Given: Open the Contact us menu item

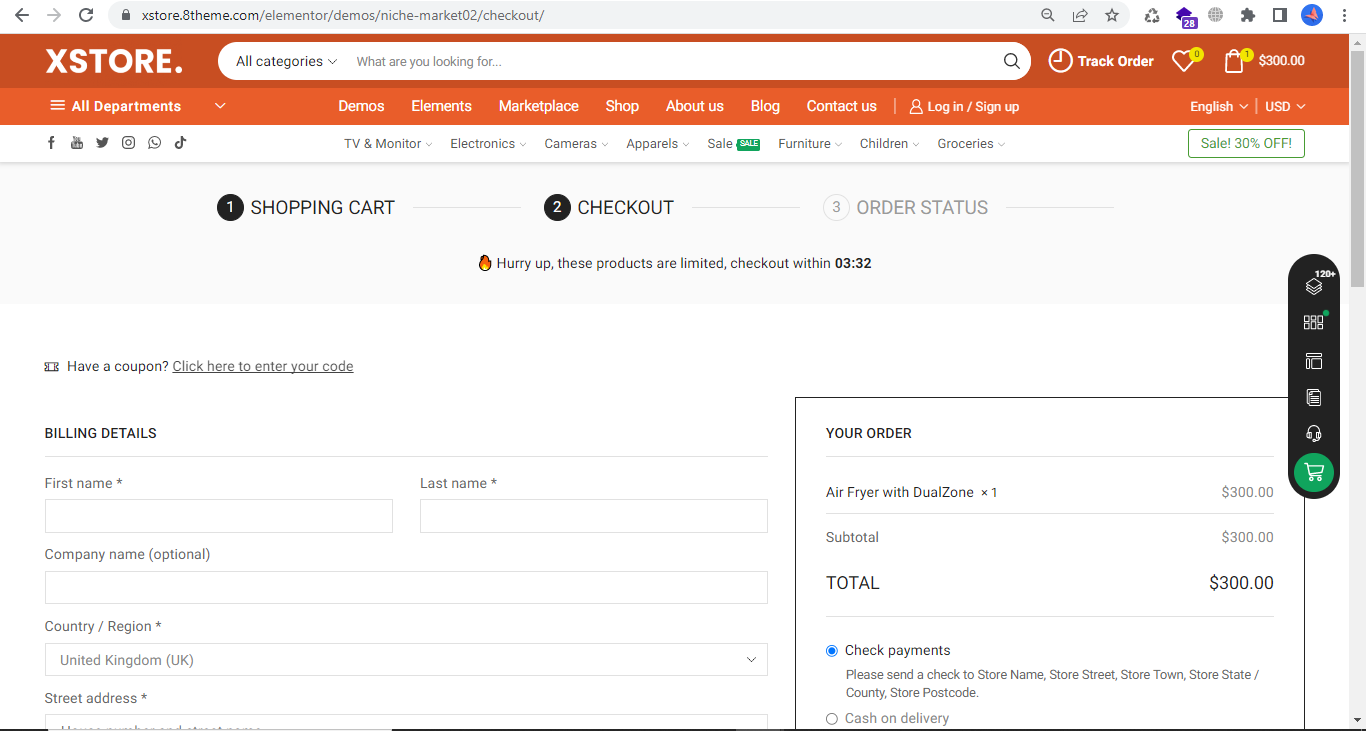Looking at the screenshot, I should [x=842, y=106].
